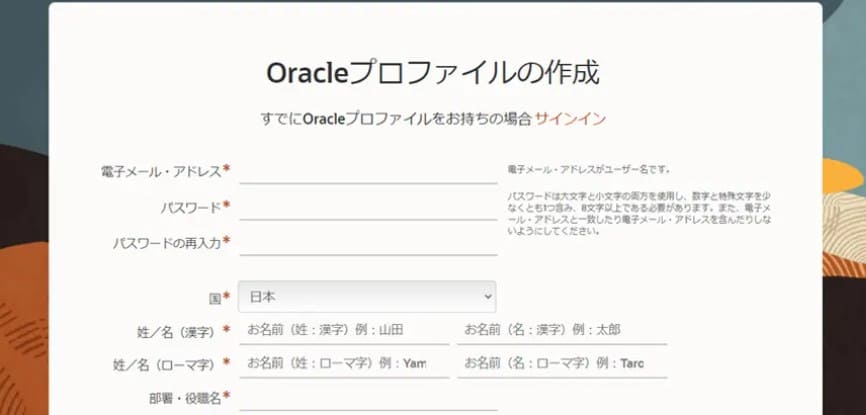Click the 姓／名（漢字） label
The width and height of the screenshot is (866, 415).
point(175,332)
